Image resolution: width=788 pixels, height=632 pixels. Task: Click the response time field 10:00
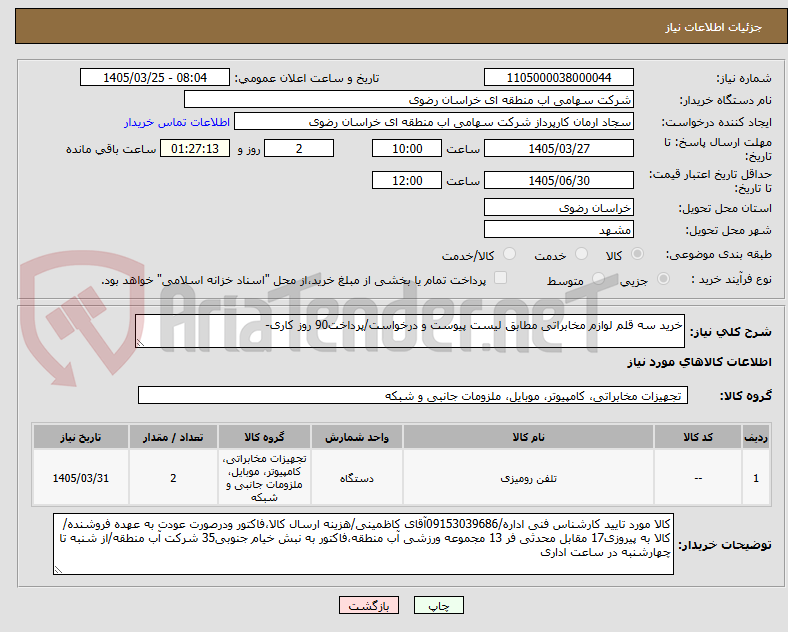(x=407, y=148)
